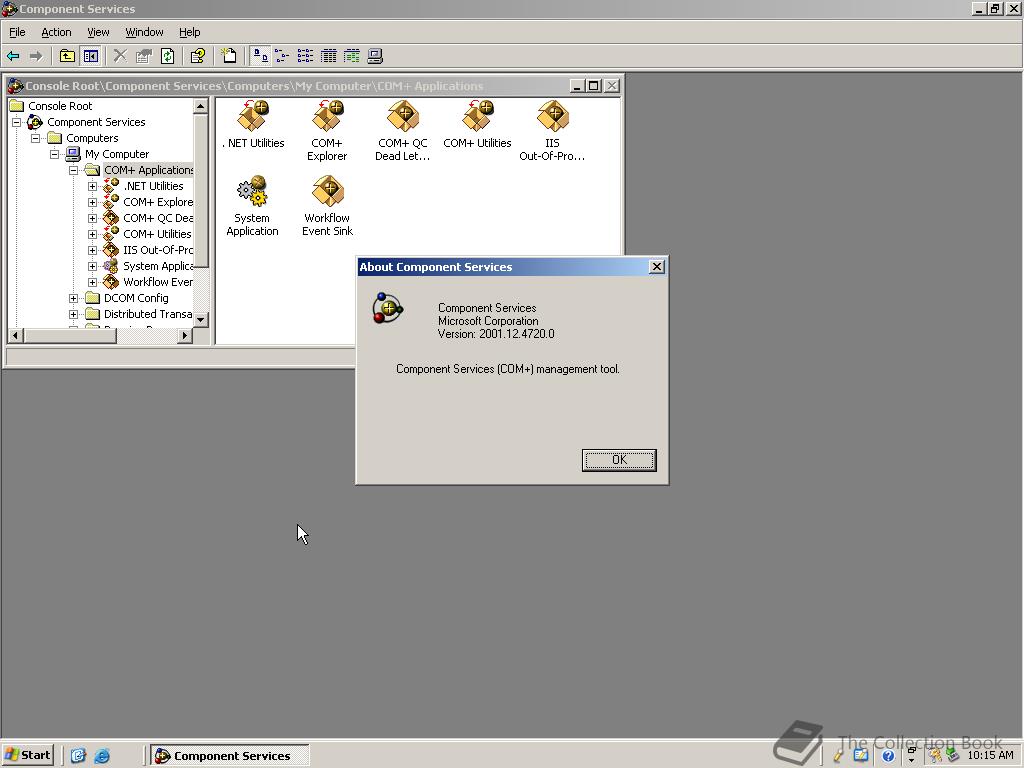Click the blue help tray icon
Screen dimensions: 1024x768
point(888,756)
